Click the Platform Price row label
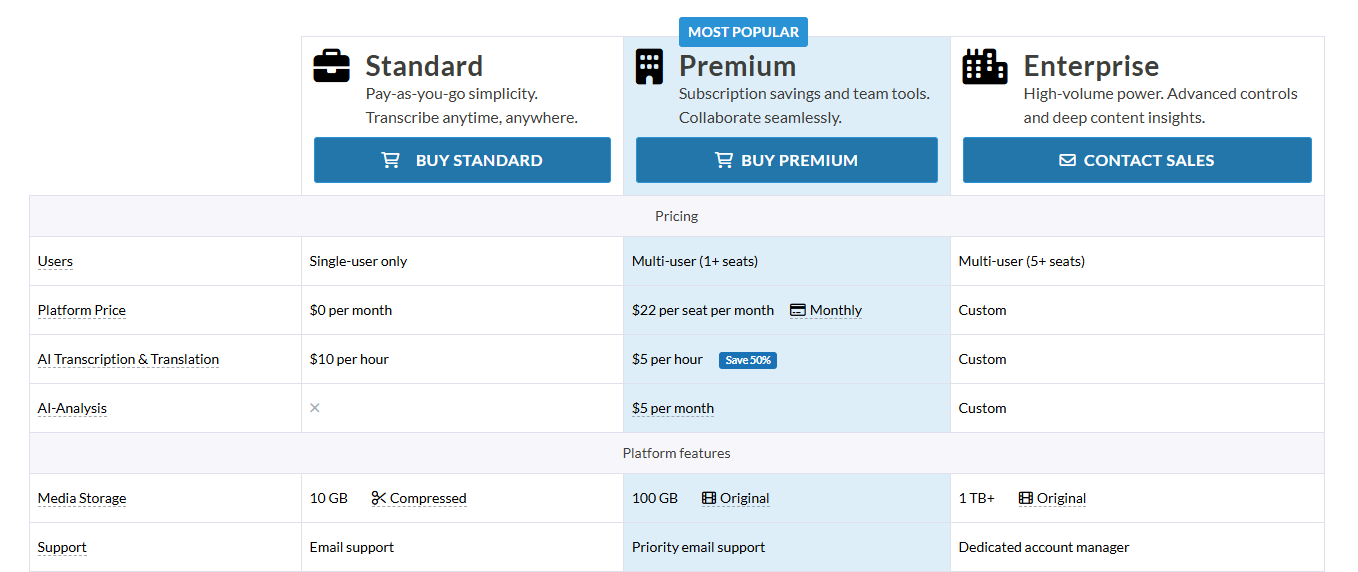Screen dimensions: 1358x572 (x=82, y=310)
